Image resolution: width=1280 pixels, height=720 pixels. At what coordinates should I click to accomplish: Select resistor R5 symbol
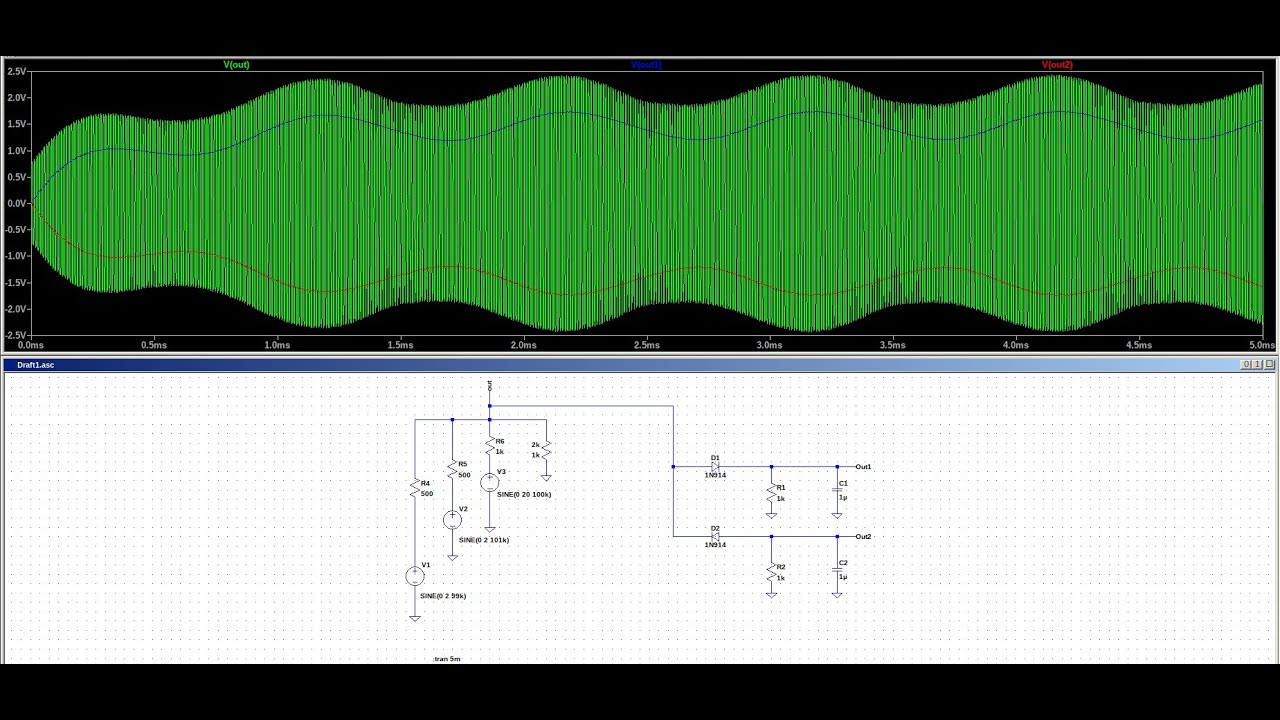(x=452, y=468)
